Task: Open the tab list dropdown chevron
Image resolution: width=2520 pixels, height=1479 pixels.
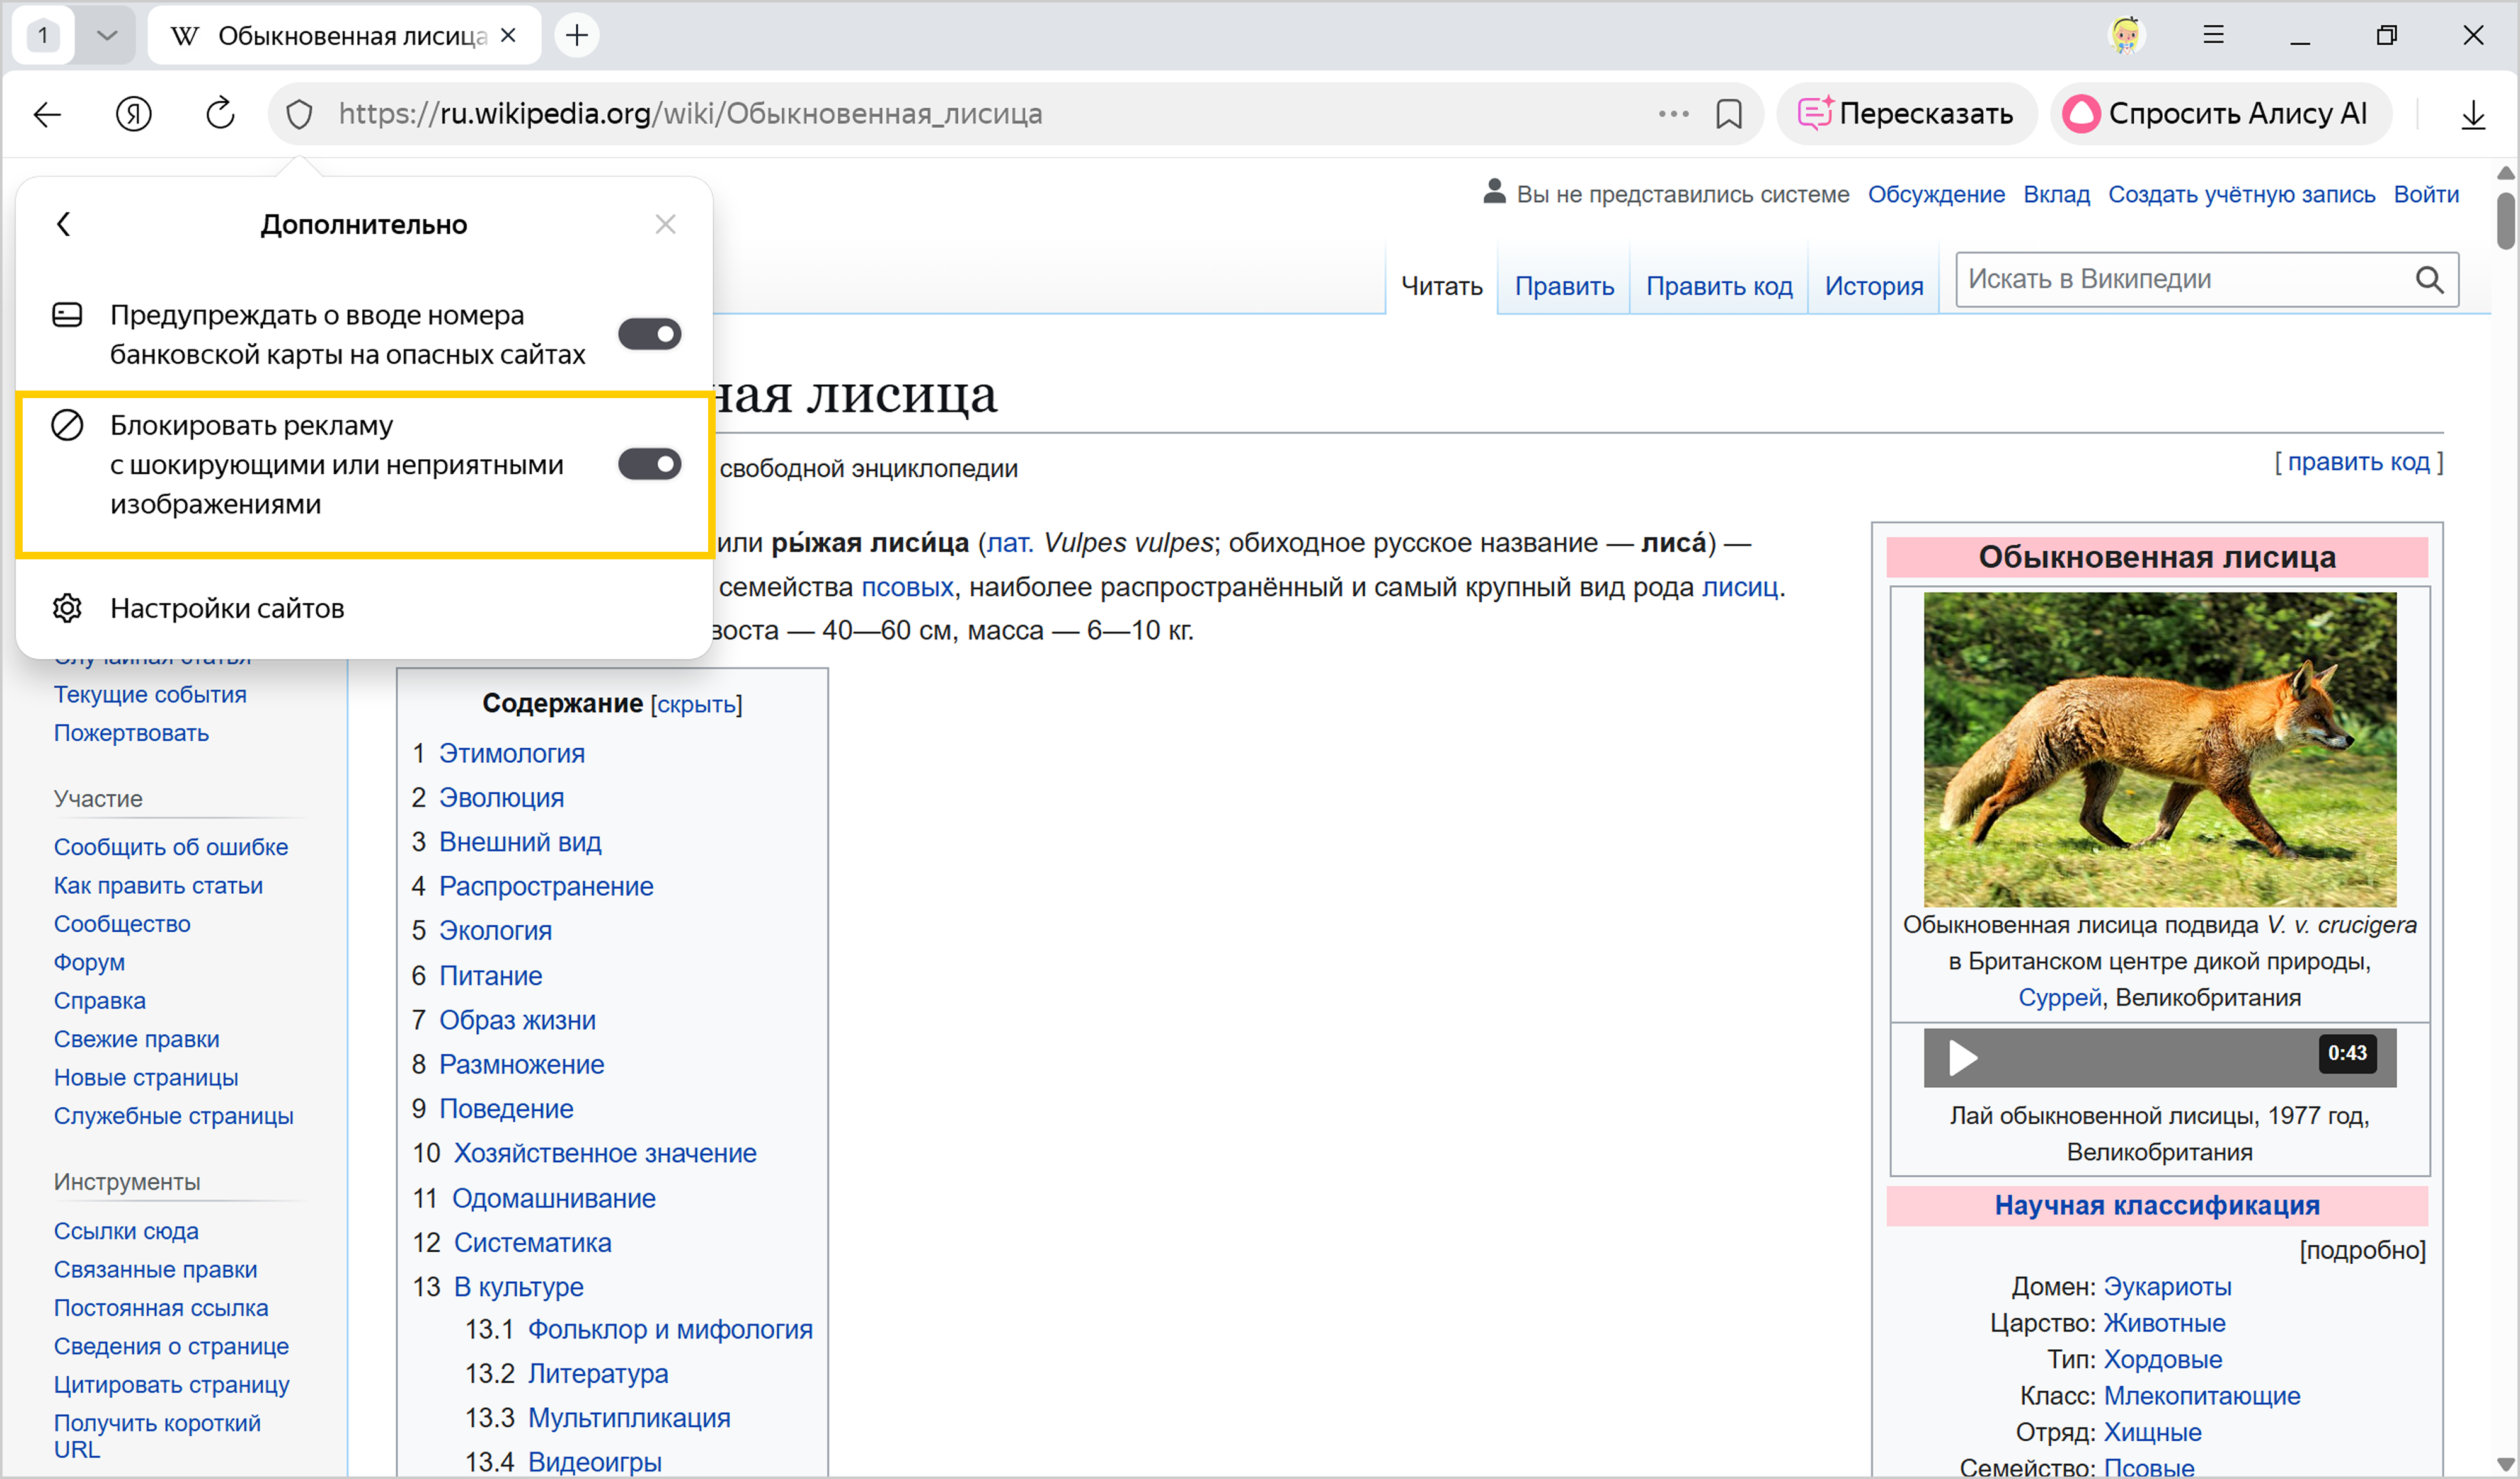Action: click(x=106, y=35)
